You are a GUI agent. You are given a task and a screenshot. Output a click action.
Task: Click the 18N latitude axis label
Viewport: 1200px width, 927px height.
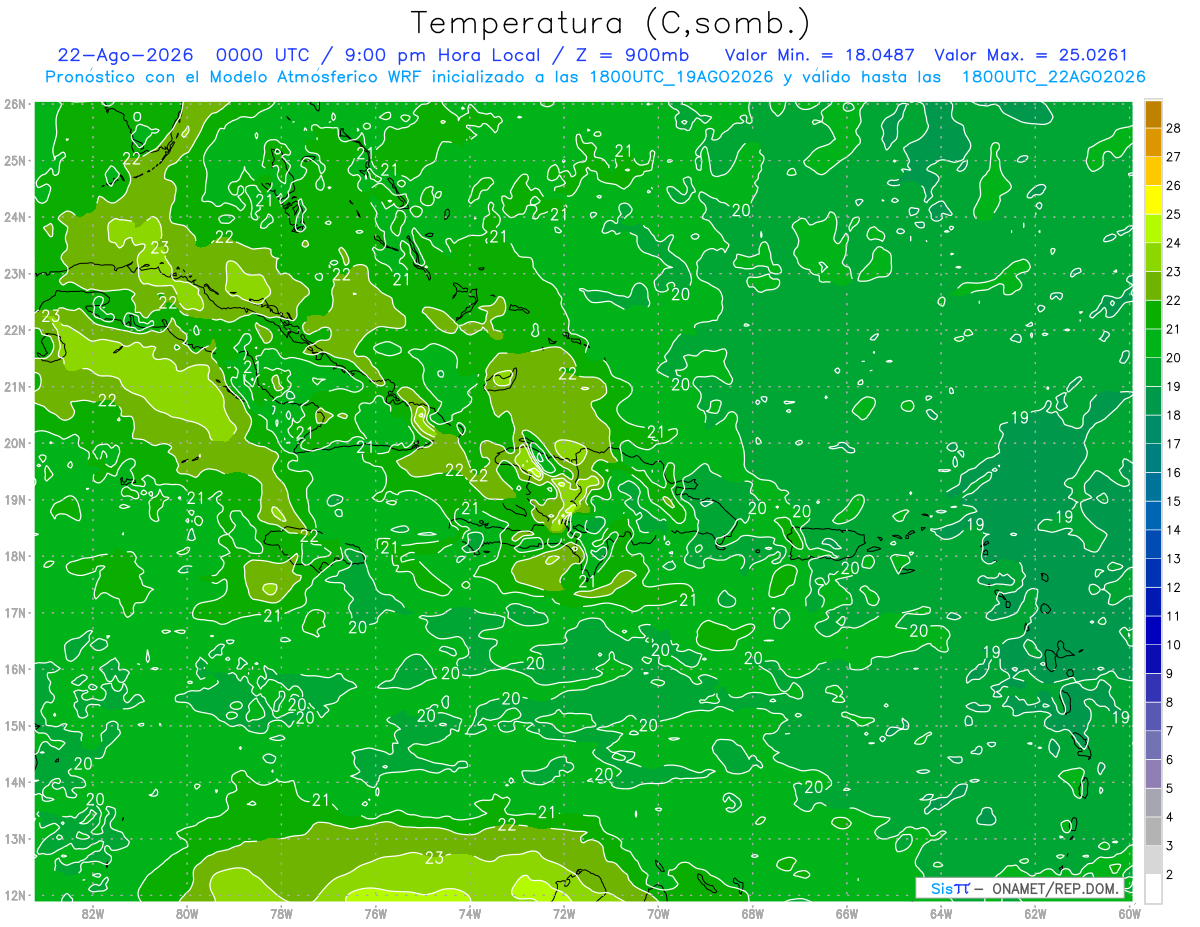pos(14,556)
